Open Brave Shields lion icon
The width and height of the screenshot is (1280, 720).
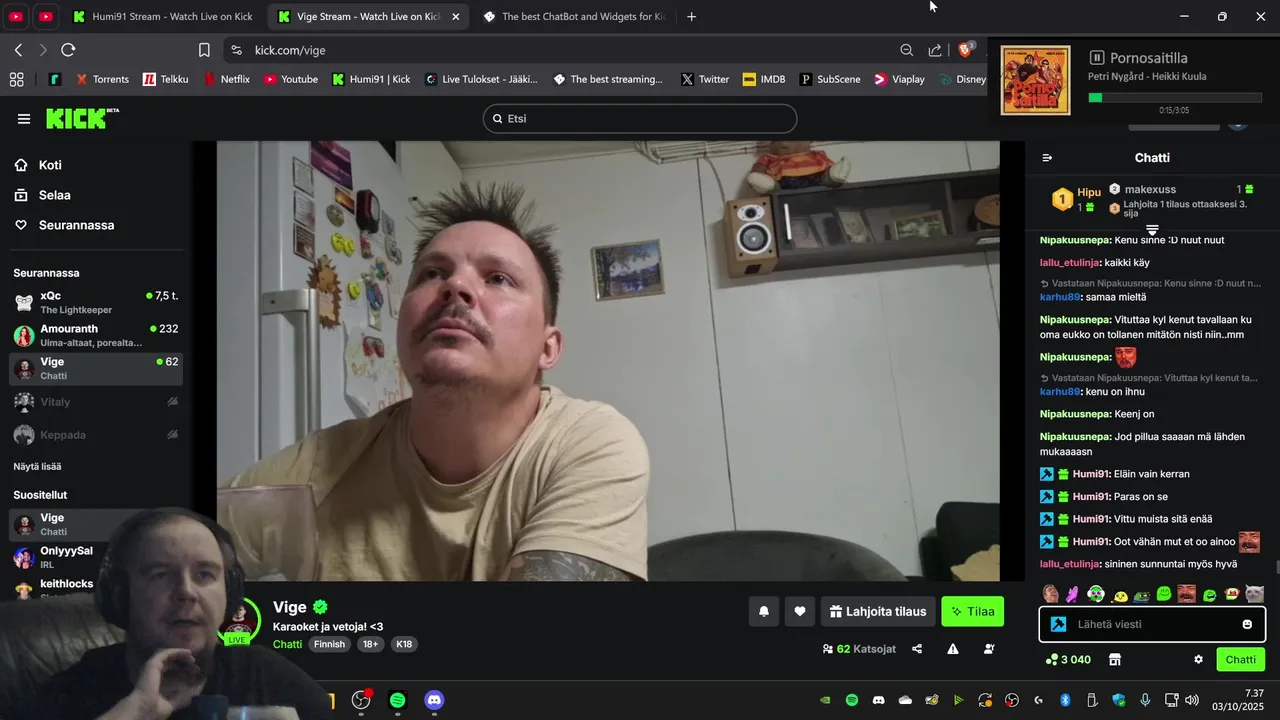tap(966, 49)
